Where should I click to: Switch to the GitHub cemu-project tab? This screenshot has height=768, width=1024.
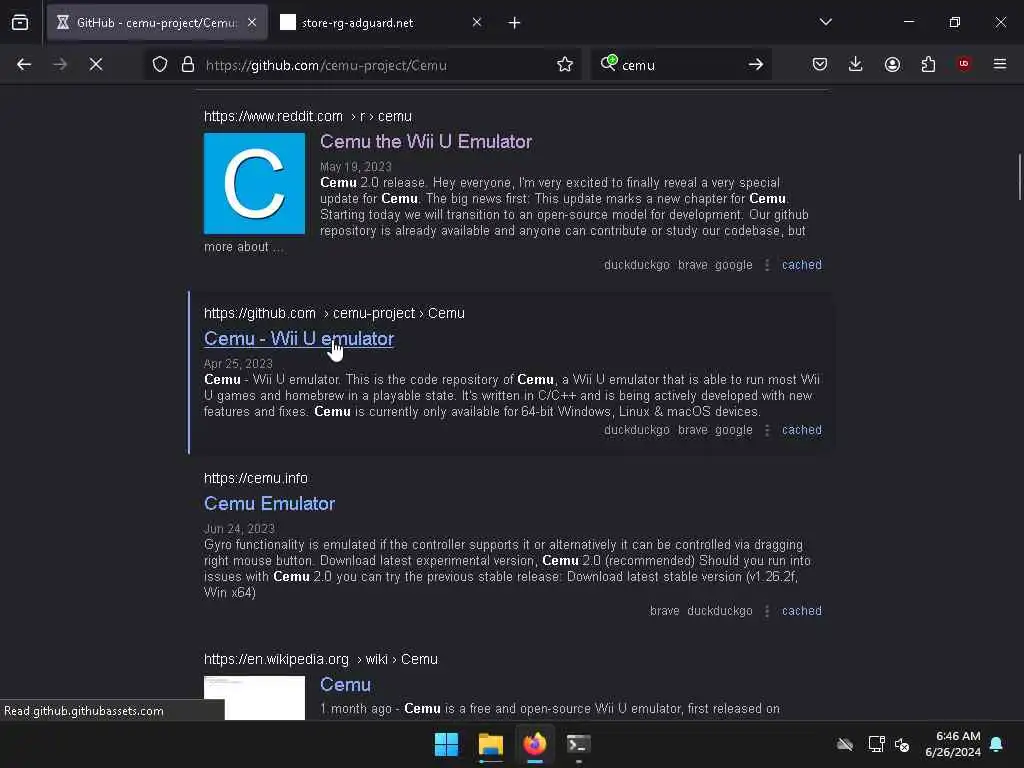coord(157,23)
